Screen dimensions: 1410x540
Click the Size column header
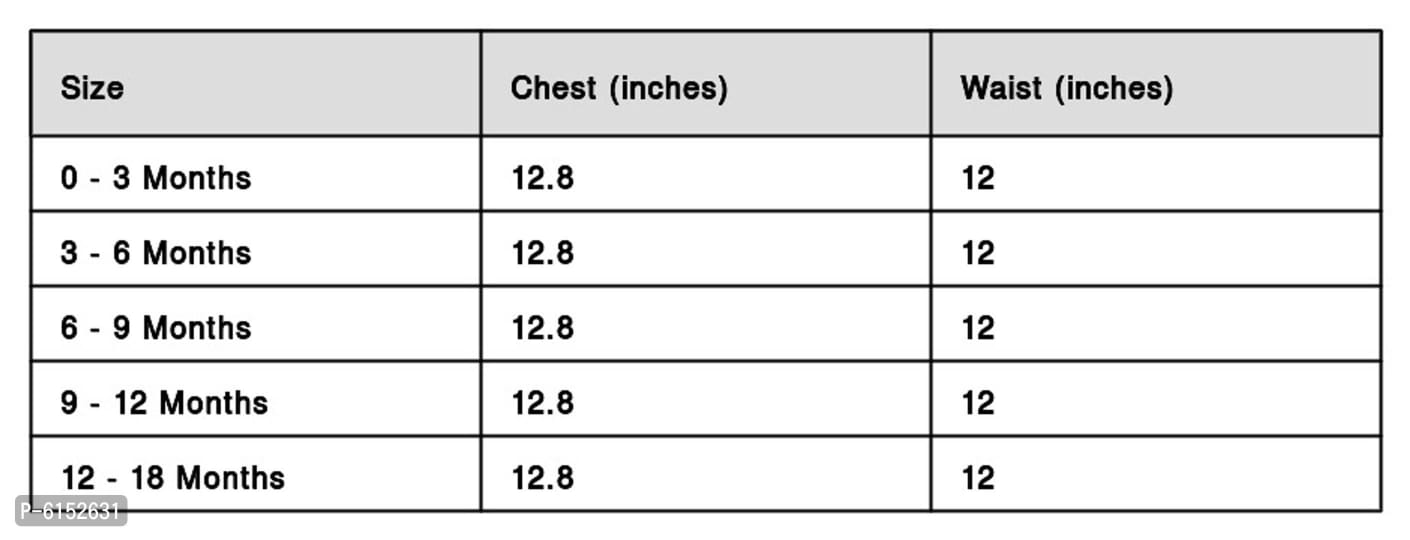coord(92,88)
